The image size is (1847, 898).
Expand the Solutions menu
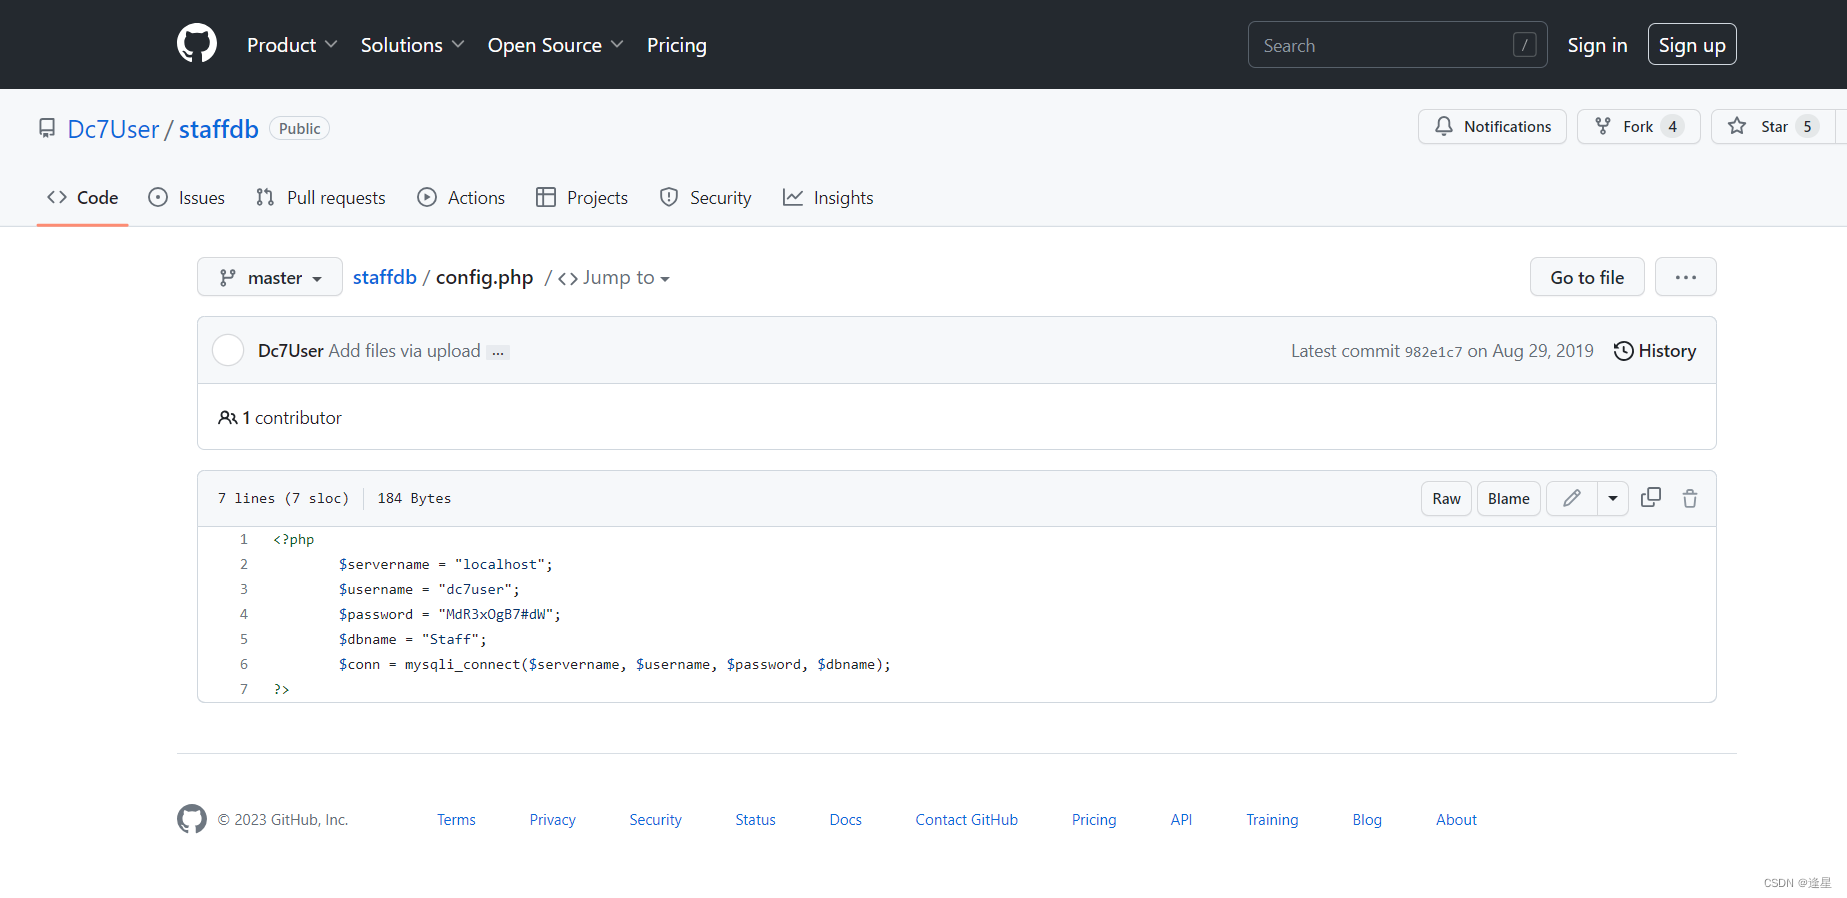pos(412,45)
